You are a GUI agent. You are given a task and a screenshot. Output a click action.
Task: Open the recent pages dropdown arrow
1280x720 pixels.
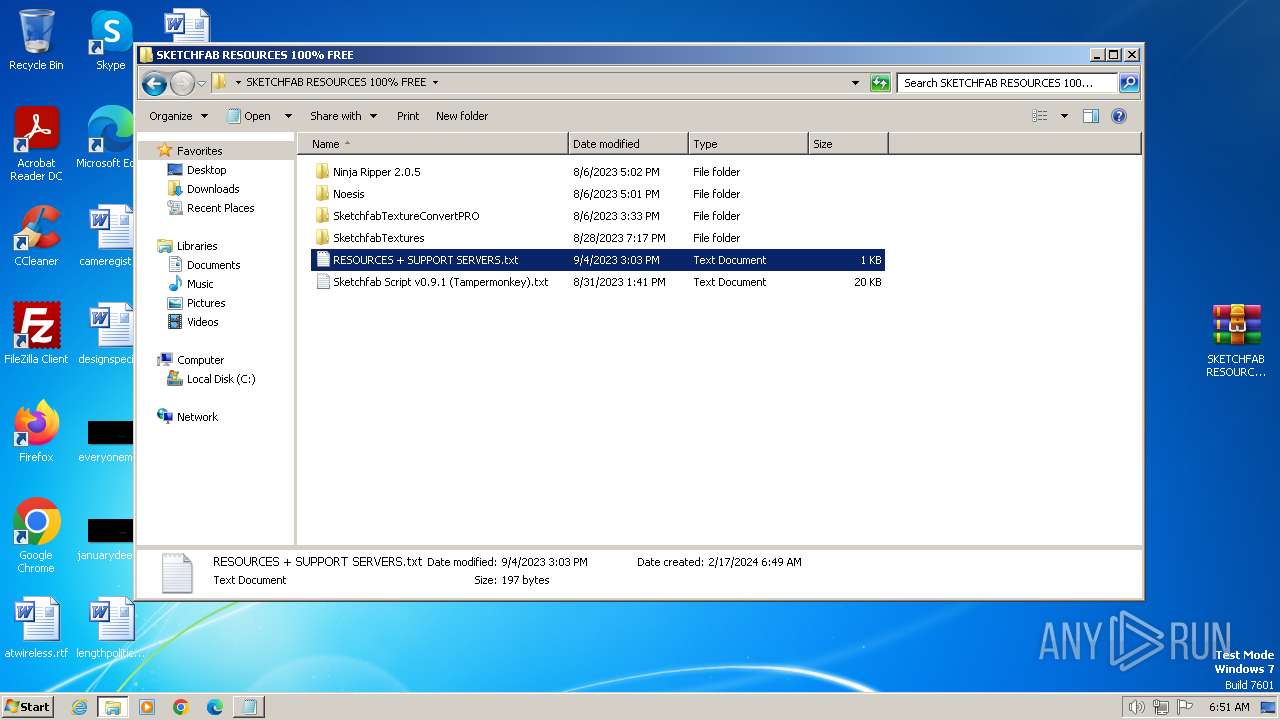tap(202, 83)
